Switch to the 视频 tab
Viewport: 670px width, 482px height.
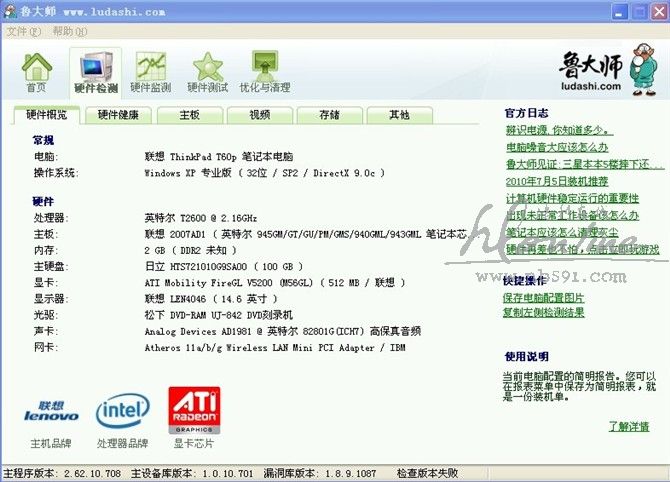point(259,115)
